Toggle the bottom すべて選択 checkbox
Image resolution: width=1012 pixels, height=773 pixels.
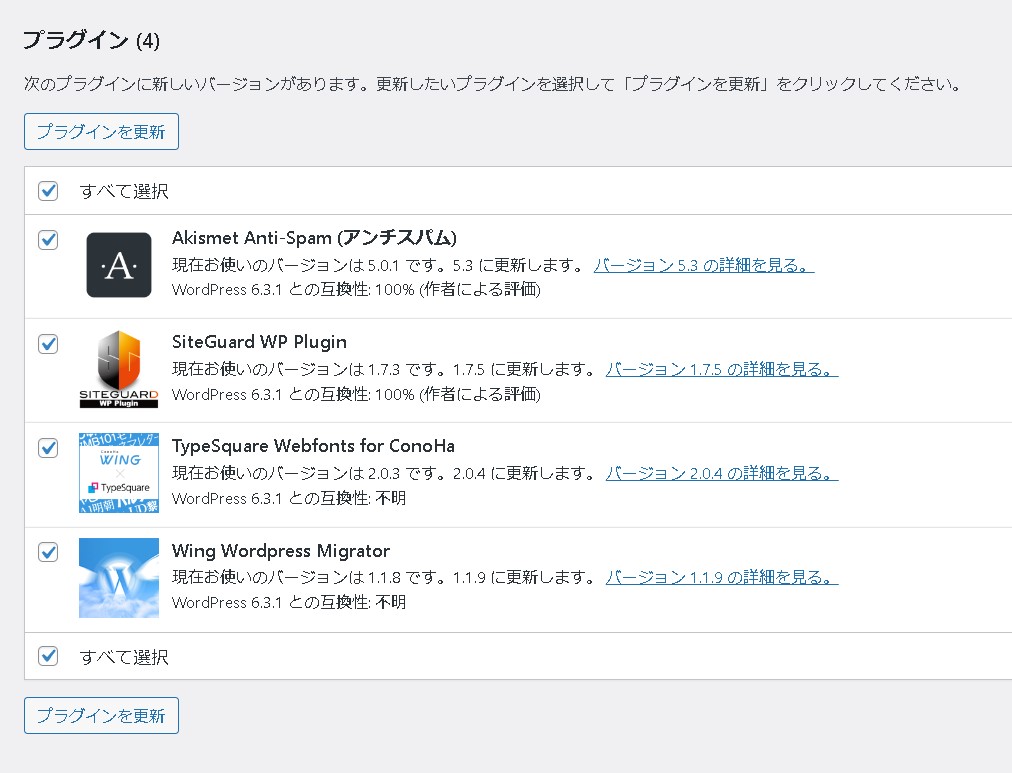click(48, 656)
